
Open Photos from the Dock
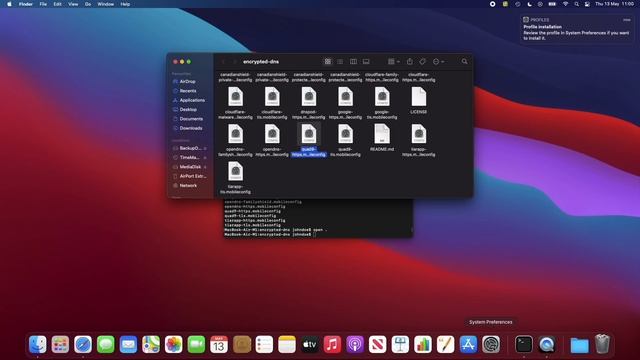click(x=173, y=344)
